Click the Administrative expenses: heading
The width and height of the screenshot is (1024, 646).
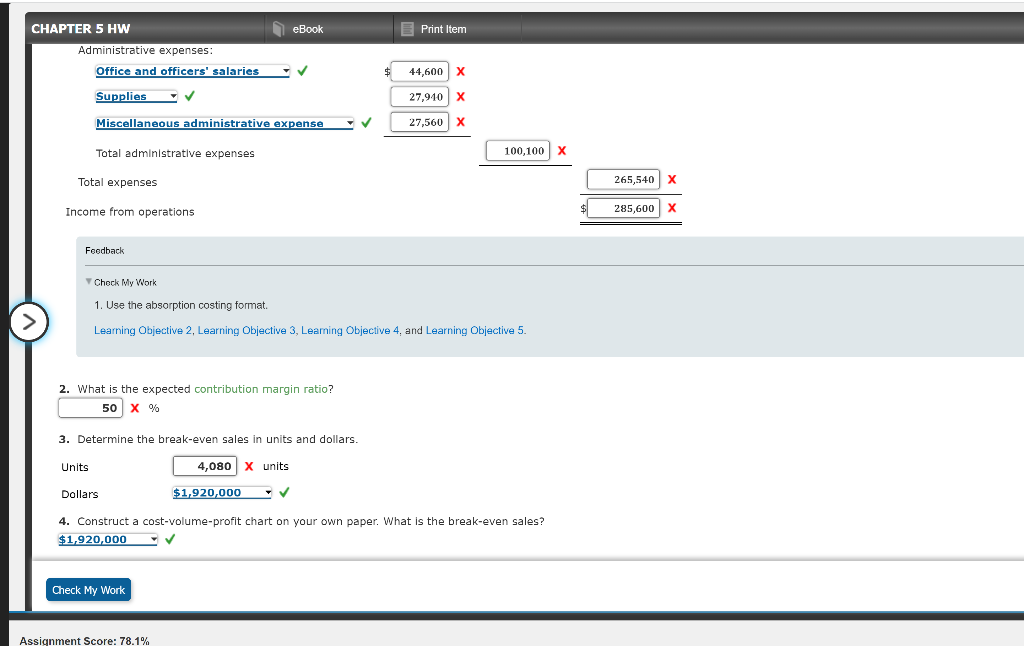tap(145, 50)
